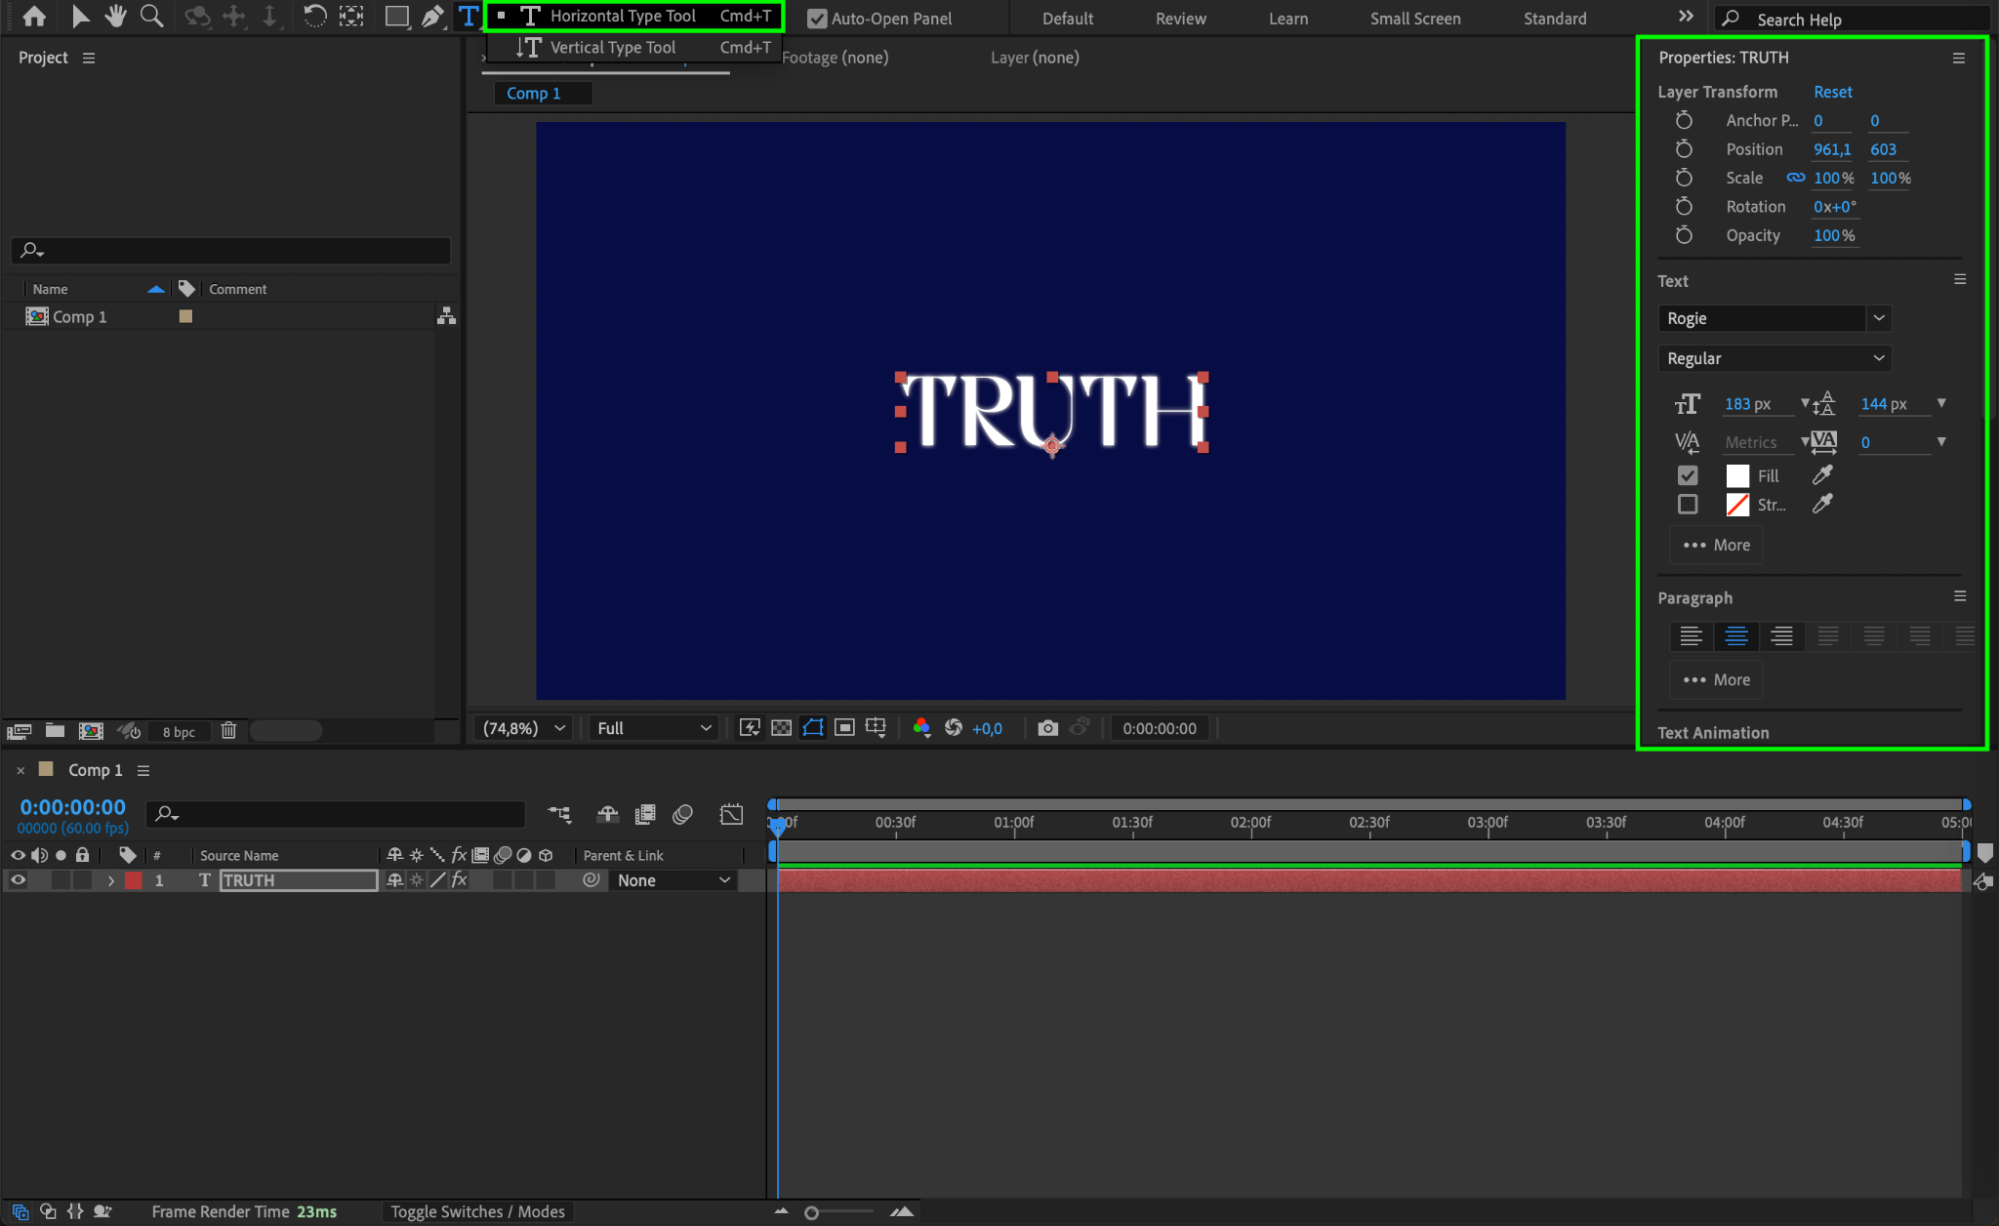Select the Hand tool
The height and width of the screenshot is (1226, 1999).
115,16
